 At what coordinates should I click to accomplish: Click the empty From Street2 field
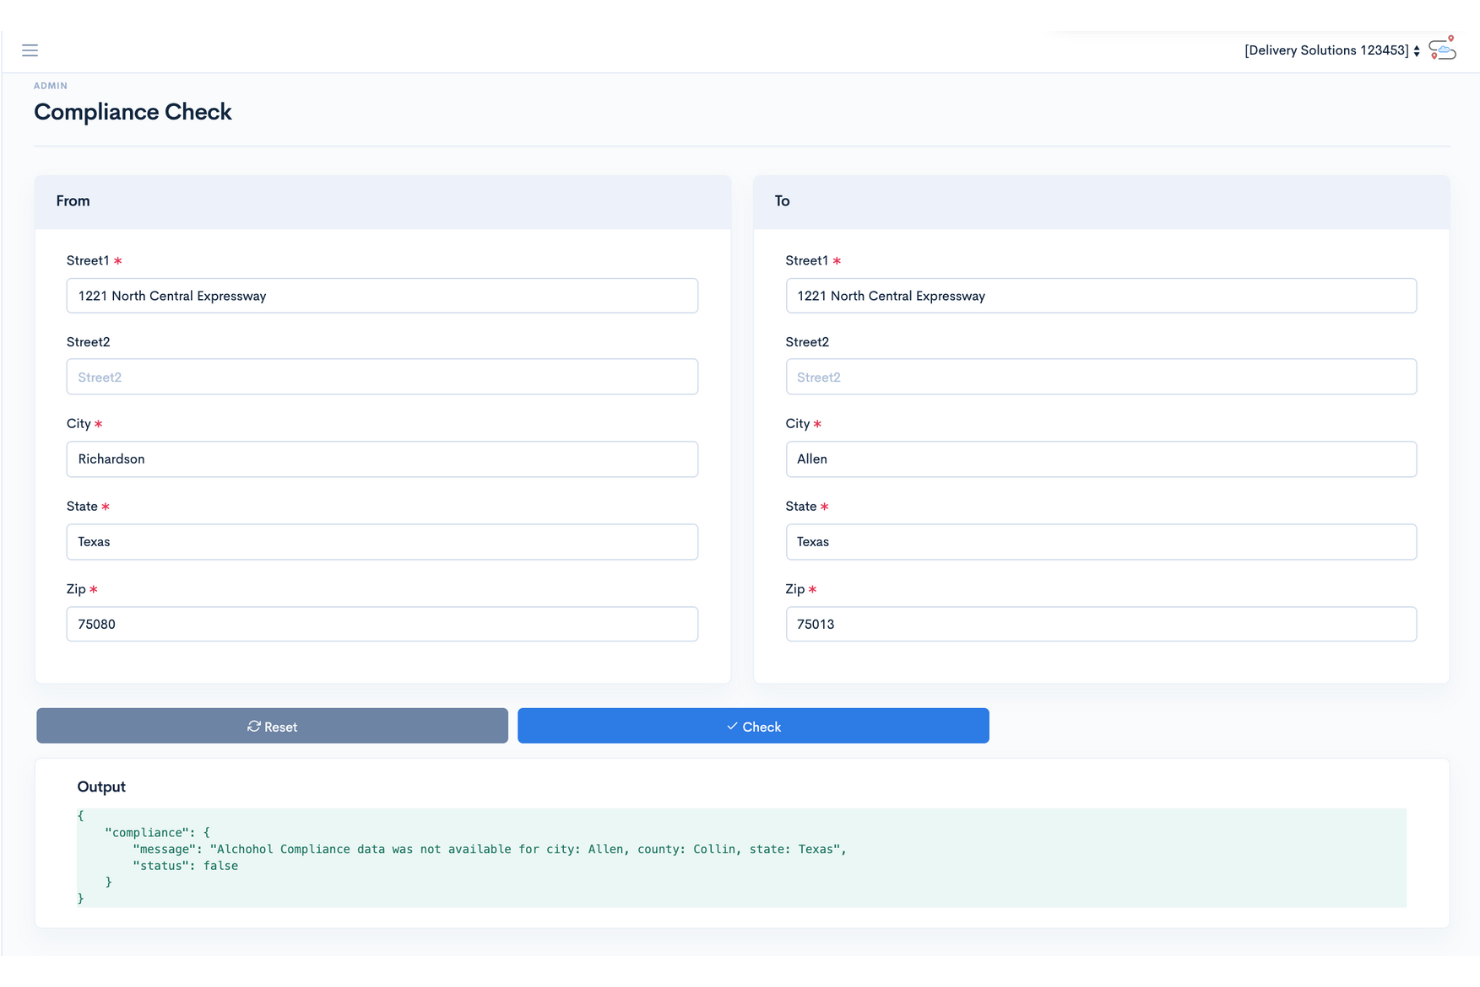click(382, 376)
